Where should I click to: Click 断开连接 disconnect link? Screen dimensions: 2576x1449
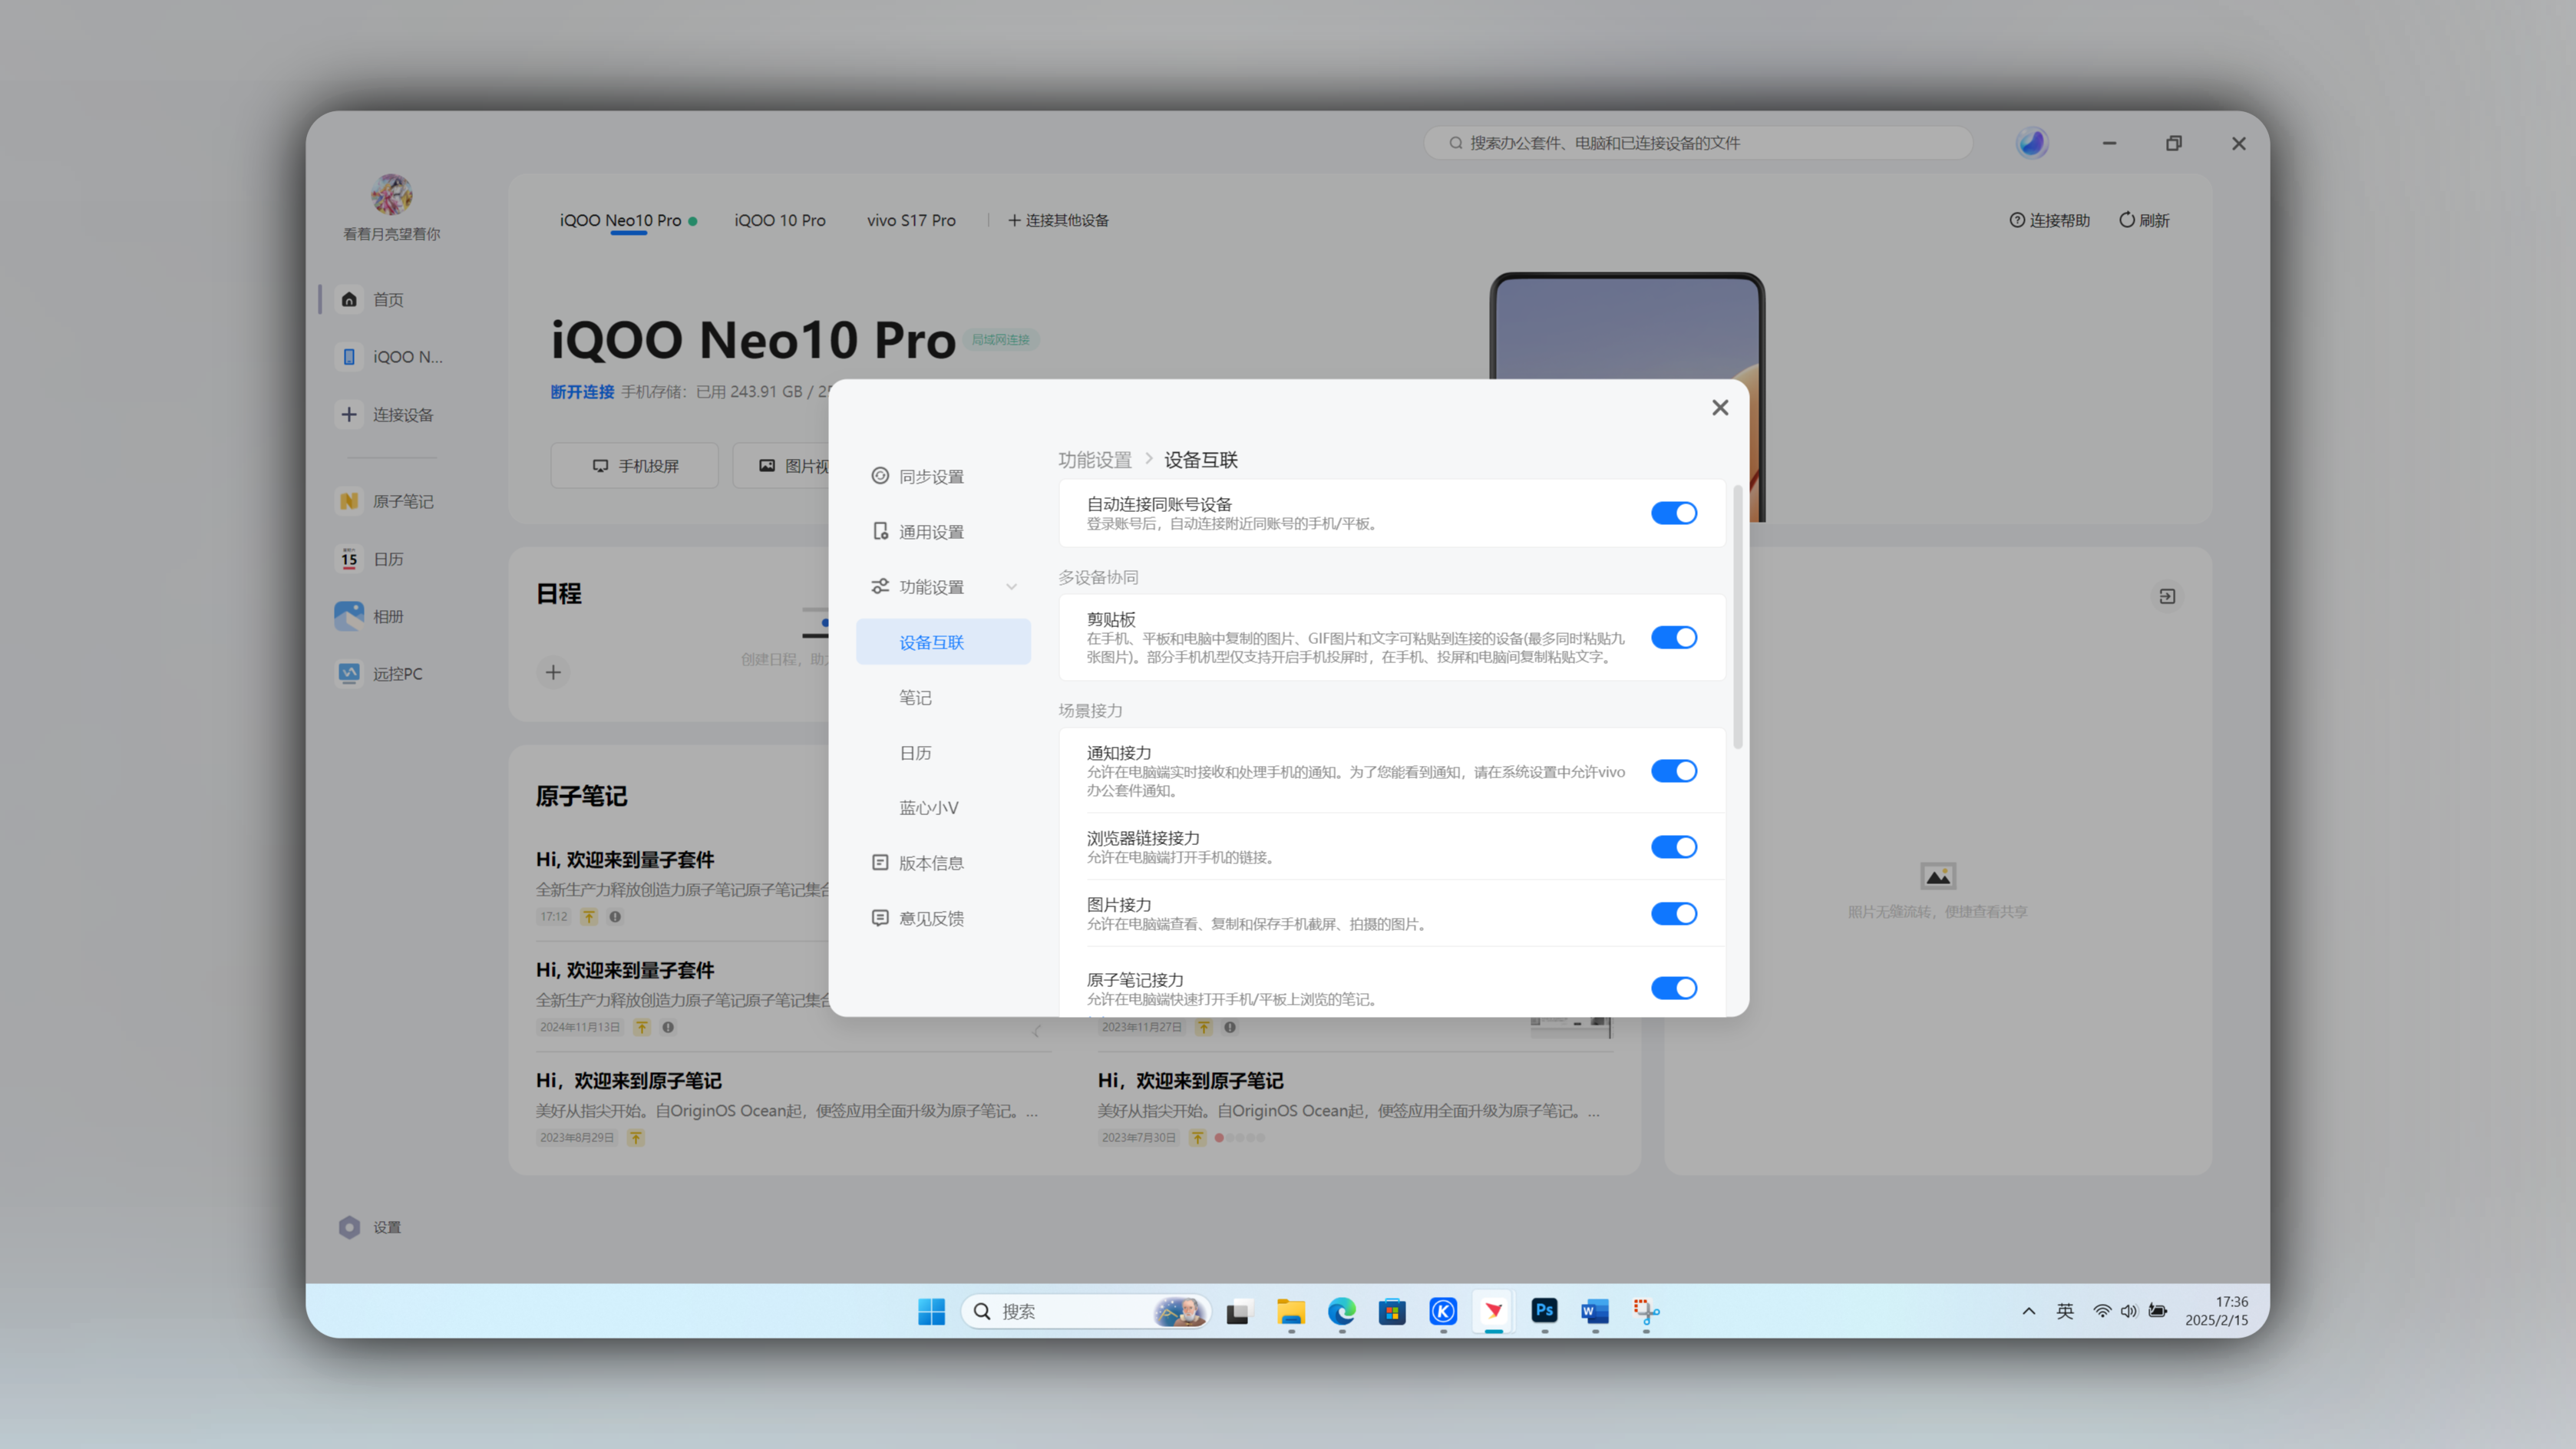coord(582,392)
